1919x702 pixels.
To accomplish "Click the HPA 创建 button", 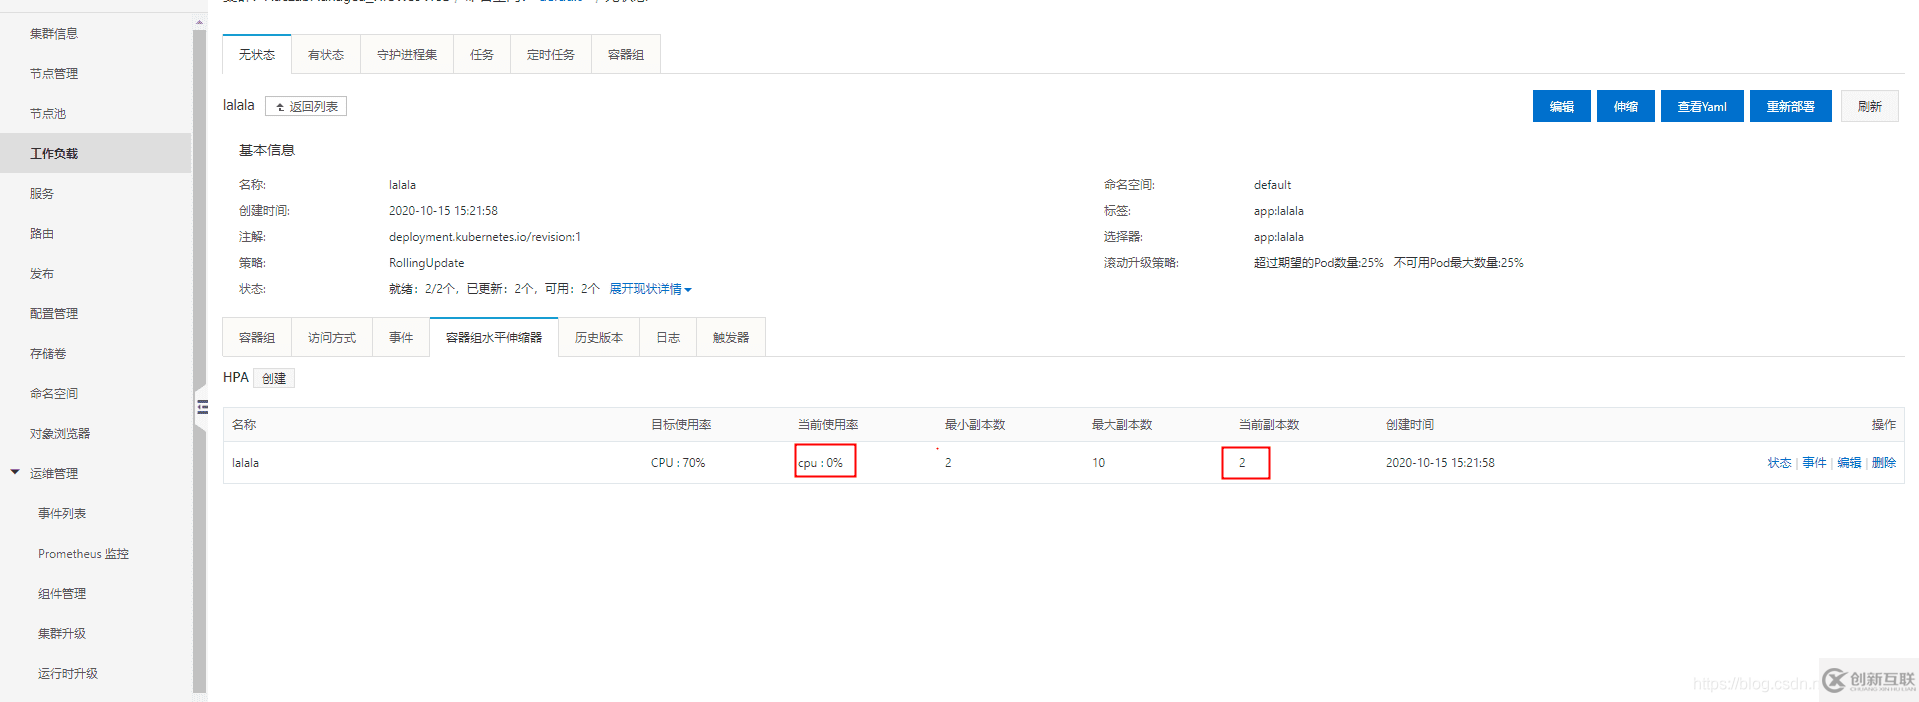I will click(274, 378).
